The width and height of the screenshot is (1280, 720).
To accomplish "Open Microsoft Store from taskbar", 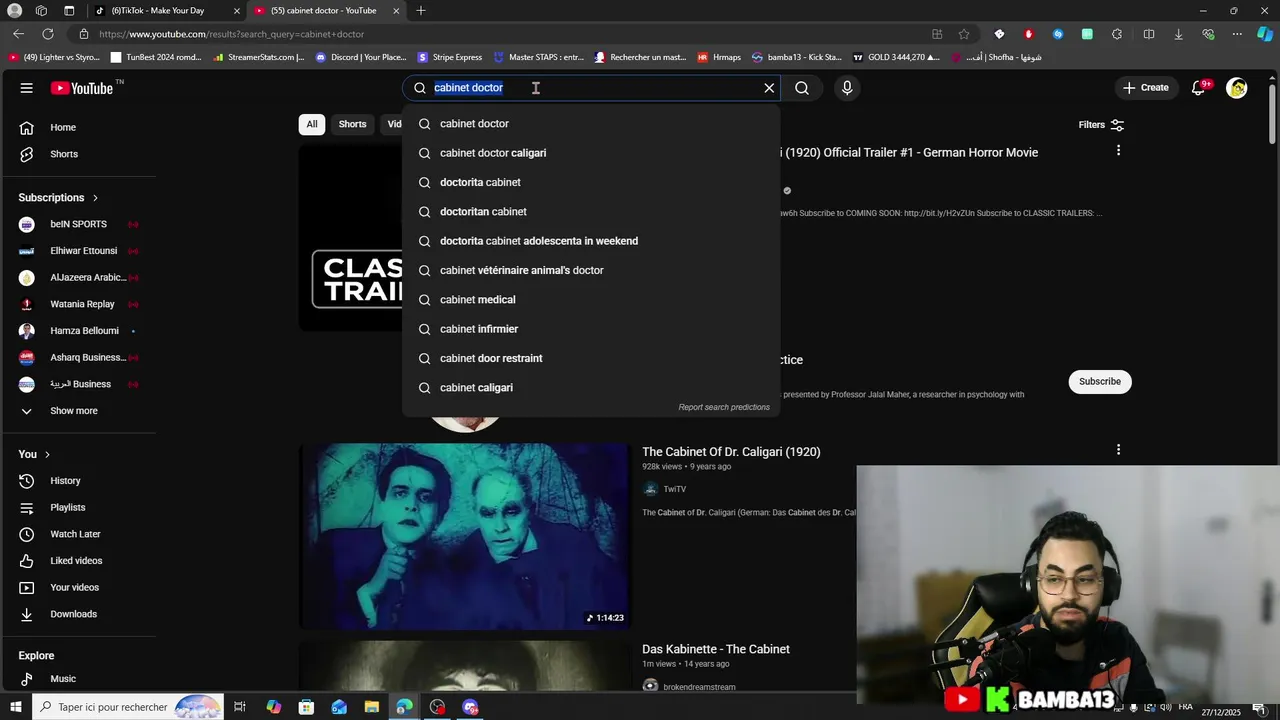I will [306, 707].
